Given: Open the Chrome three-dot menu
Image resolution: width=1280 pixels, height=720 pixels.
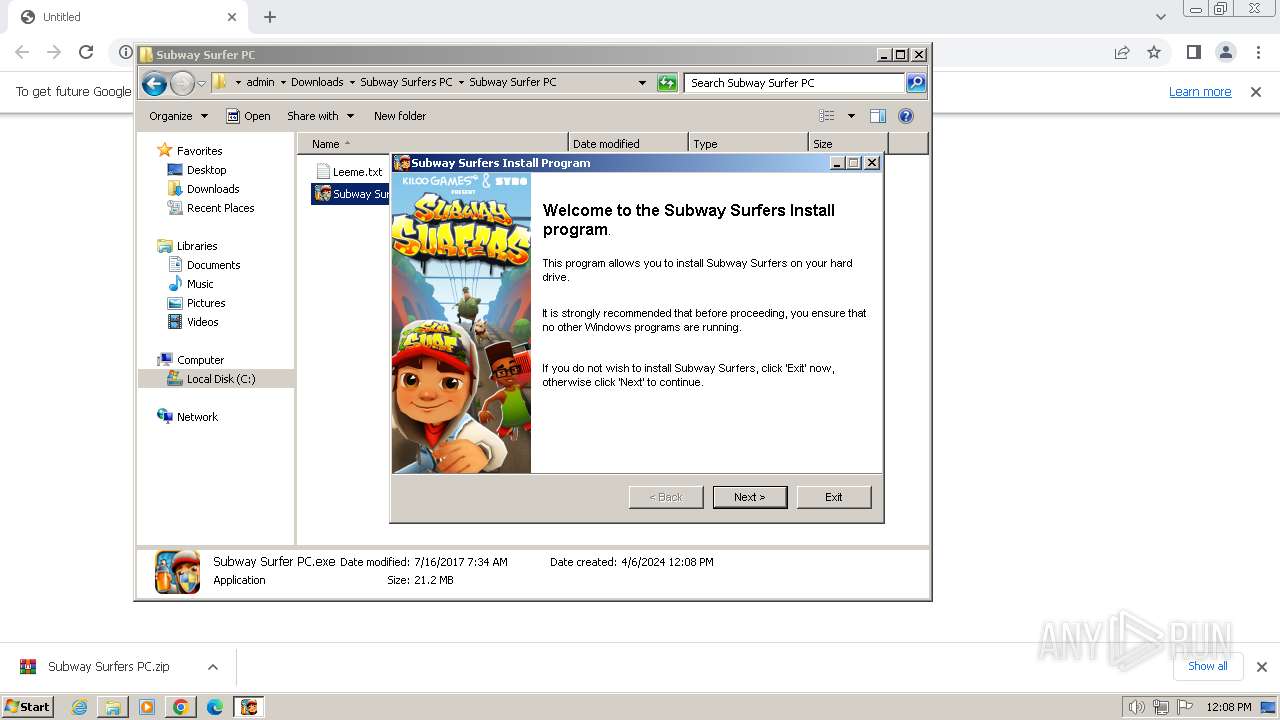Looking at the screenshot, I should (x=1259, y=52).
